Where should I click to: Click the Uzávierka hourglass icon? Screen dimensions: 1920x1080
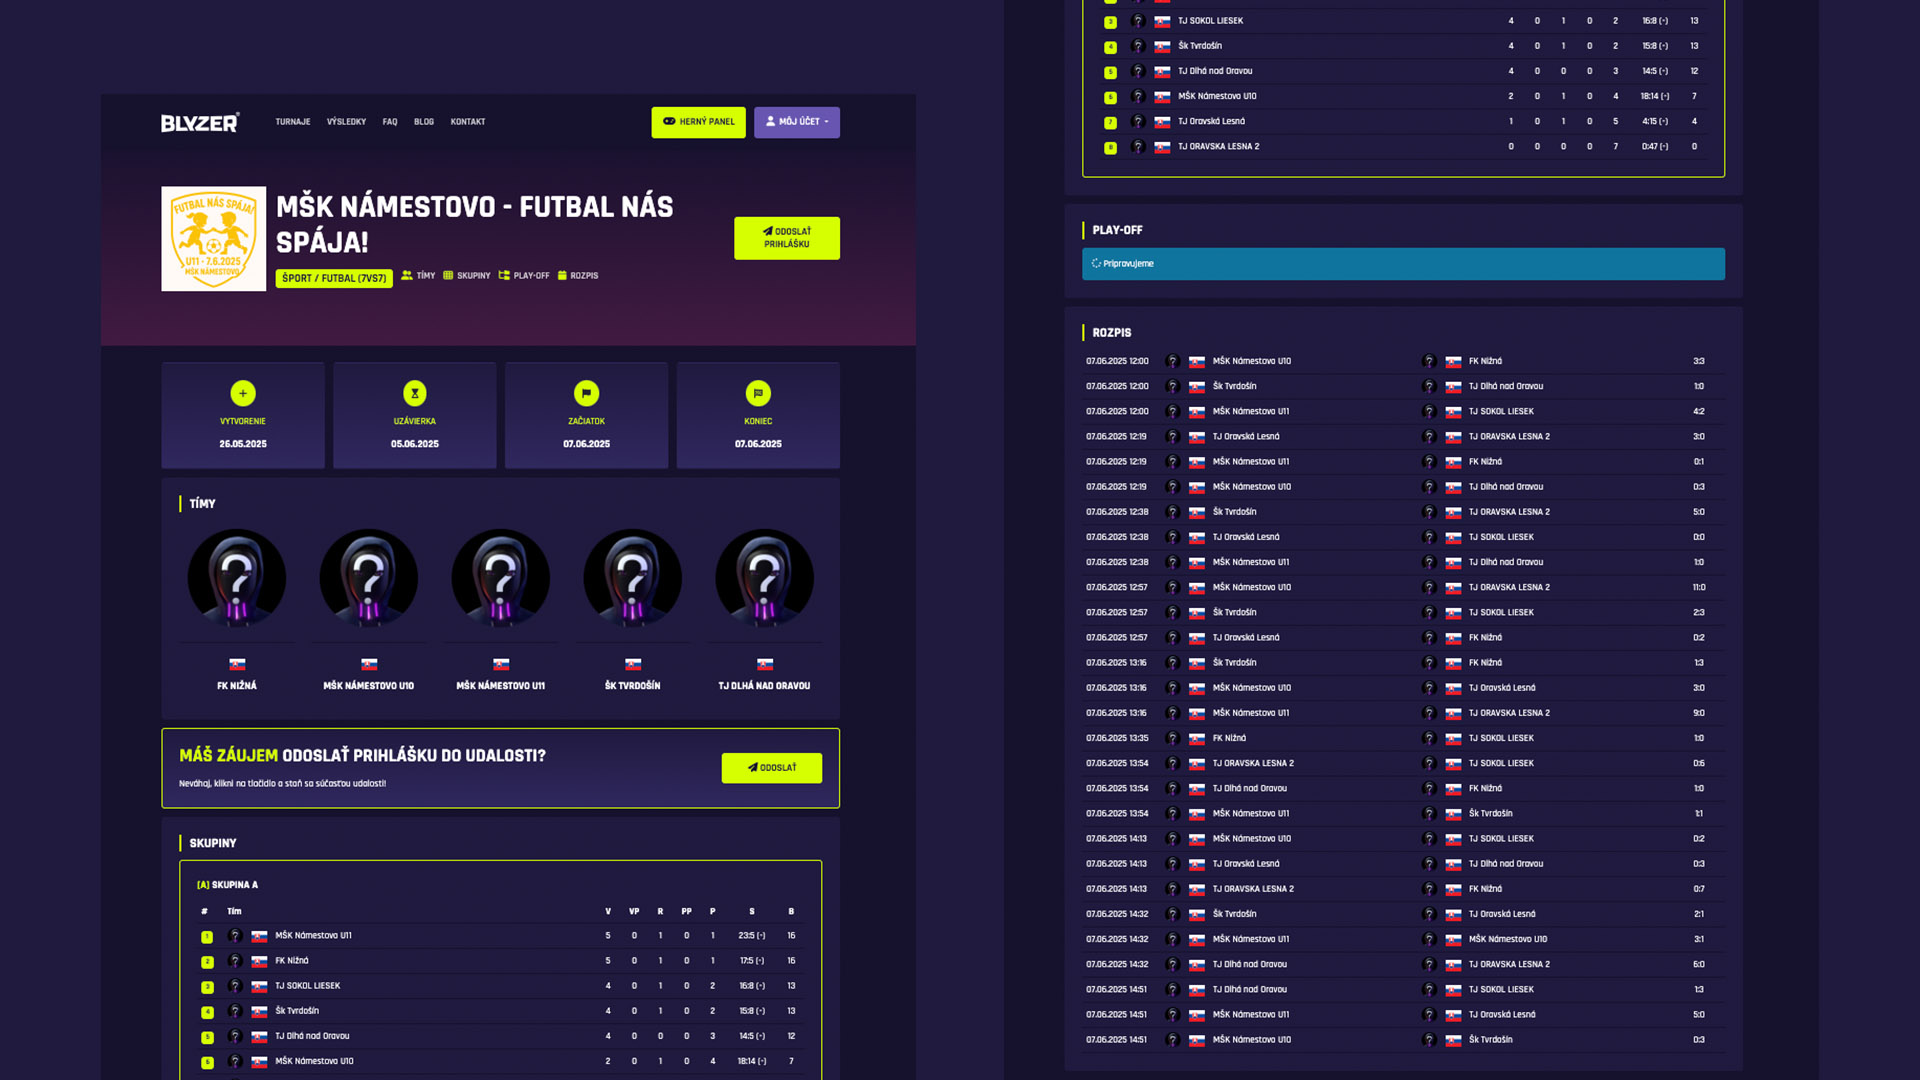pyautogui.click(x=415, y=393)
